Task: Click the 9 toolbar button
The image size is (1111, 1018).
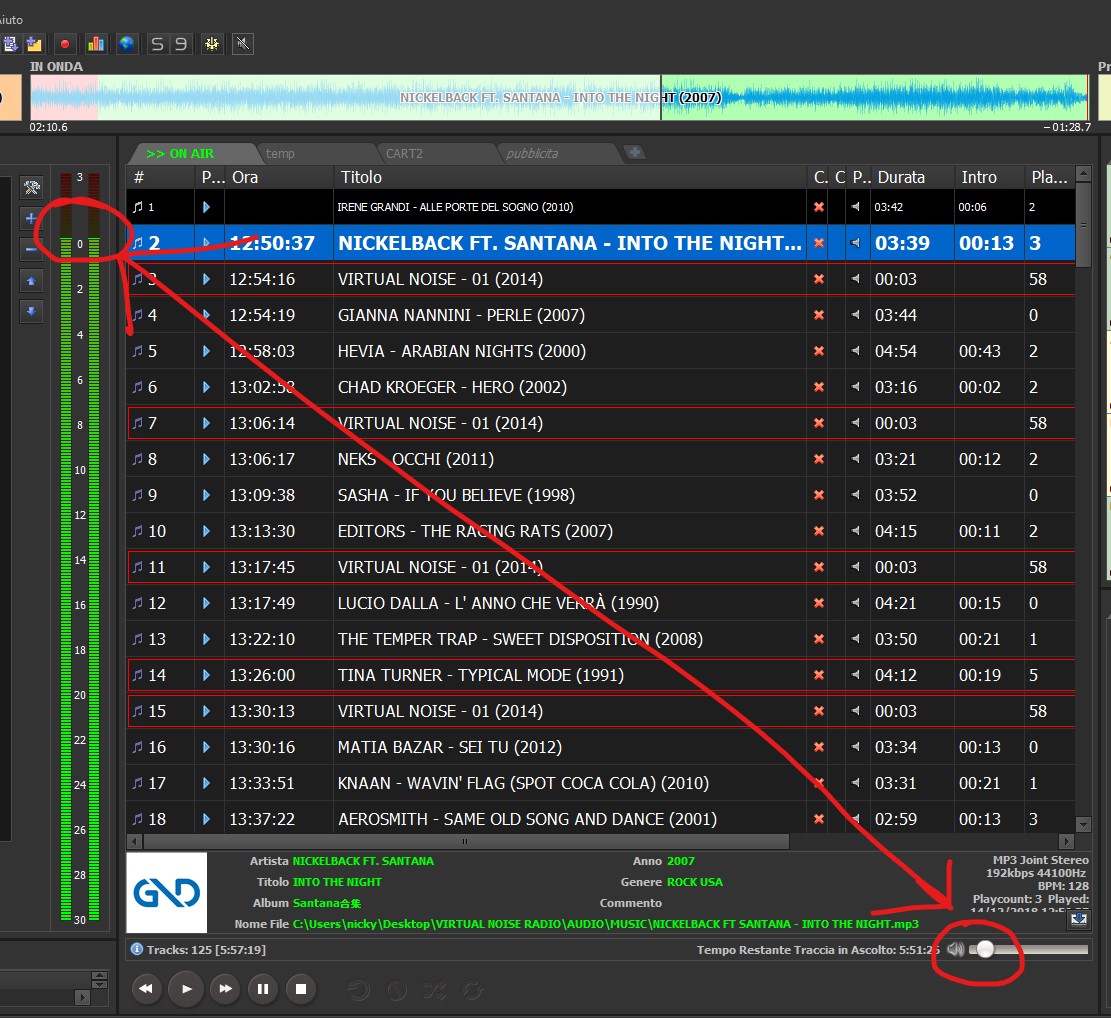Action: pos(181,44)
